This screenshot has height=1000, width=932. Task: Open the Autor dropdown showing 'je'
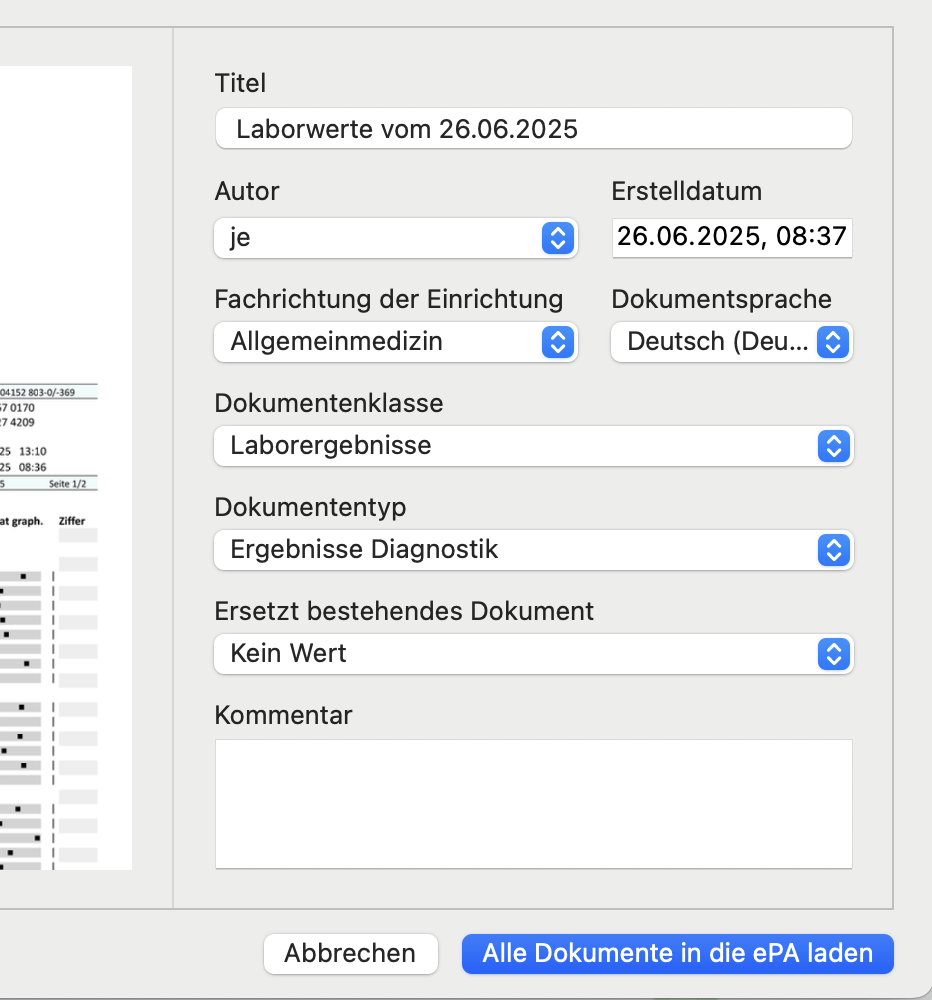tap(396, 239)
